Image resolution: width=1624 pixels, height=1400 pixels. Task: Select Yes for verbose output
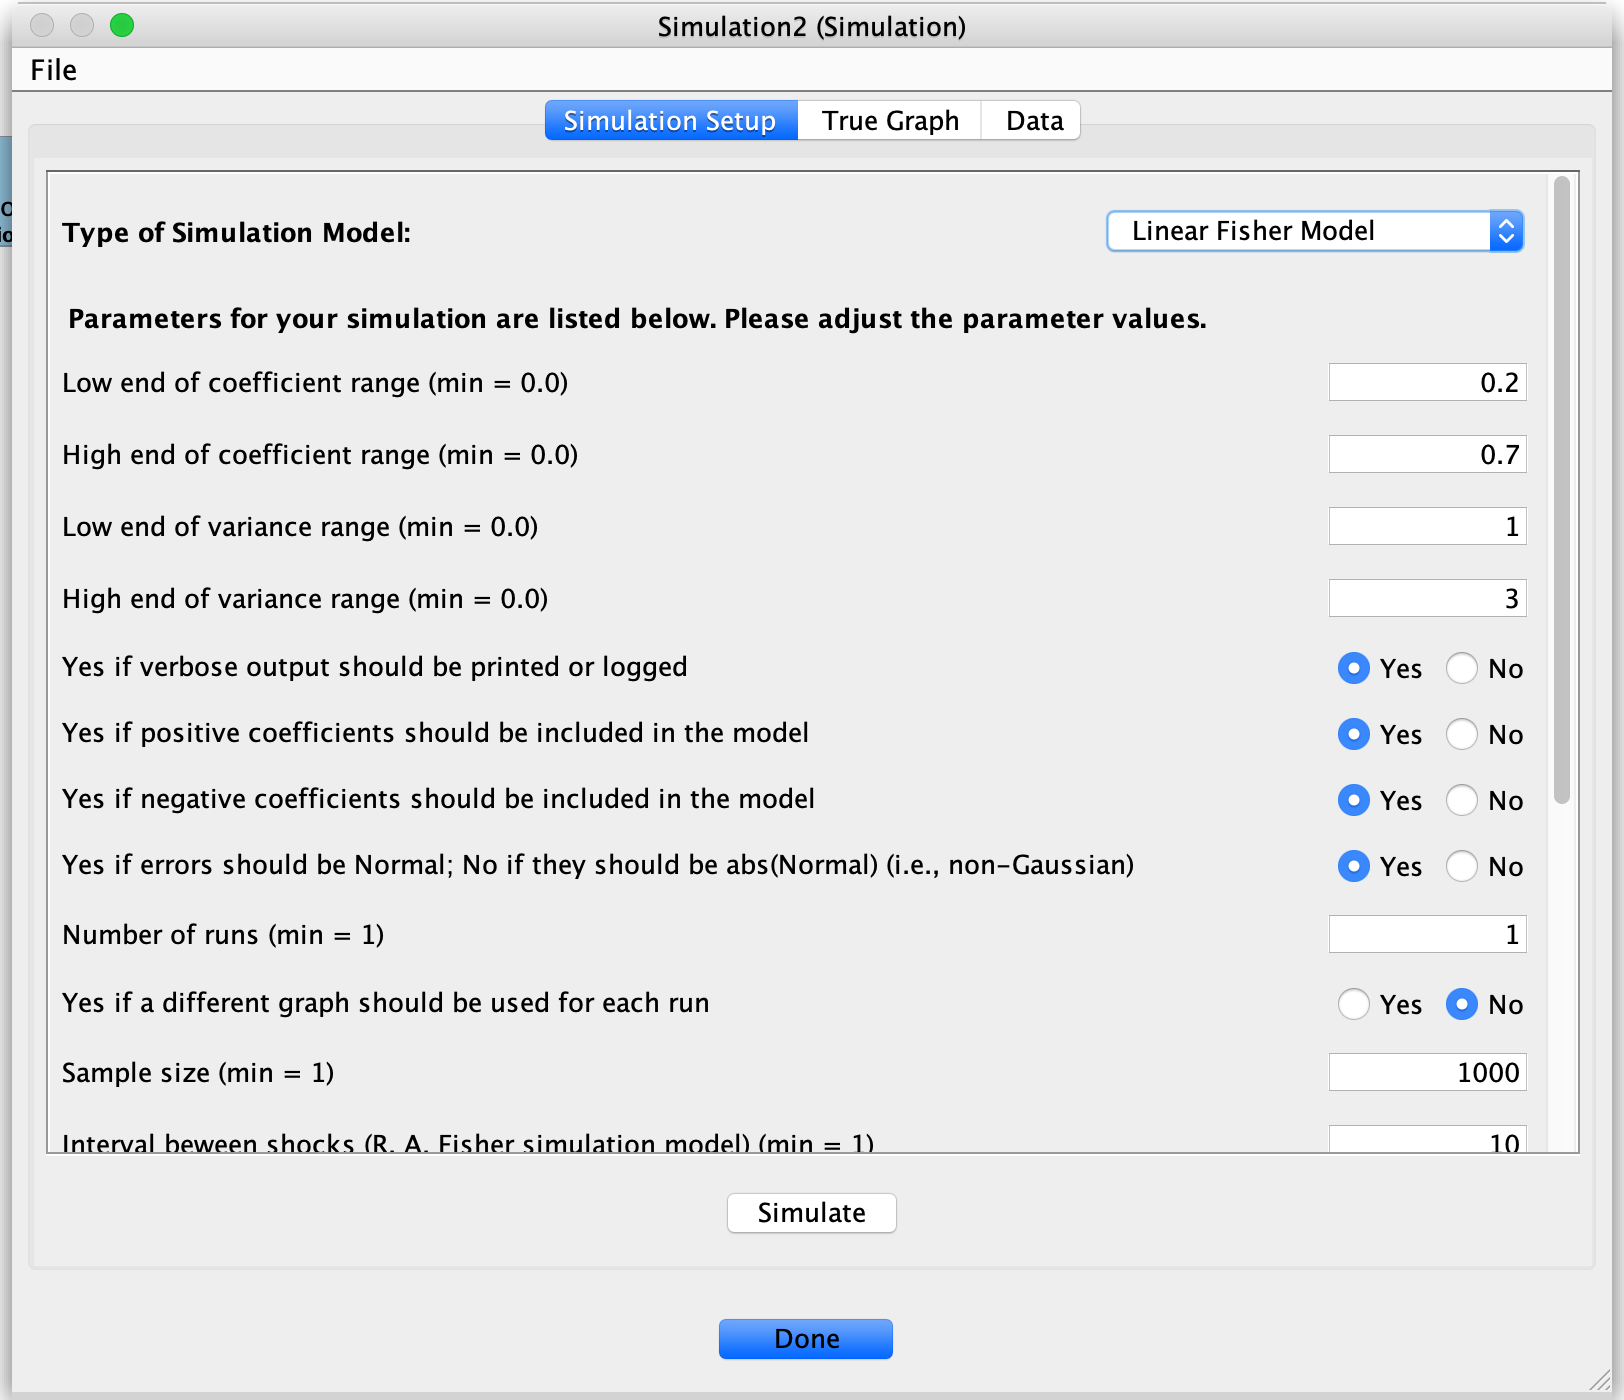(1354, 668)
